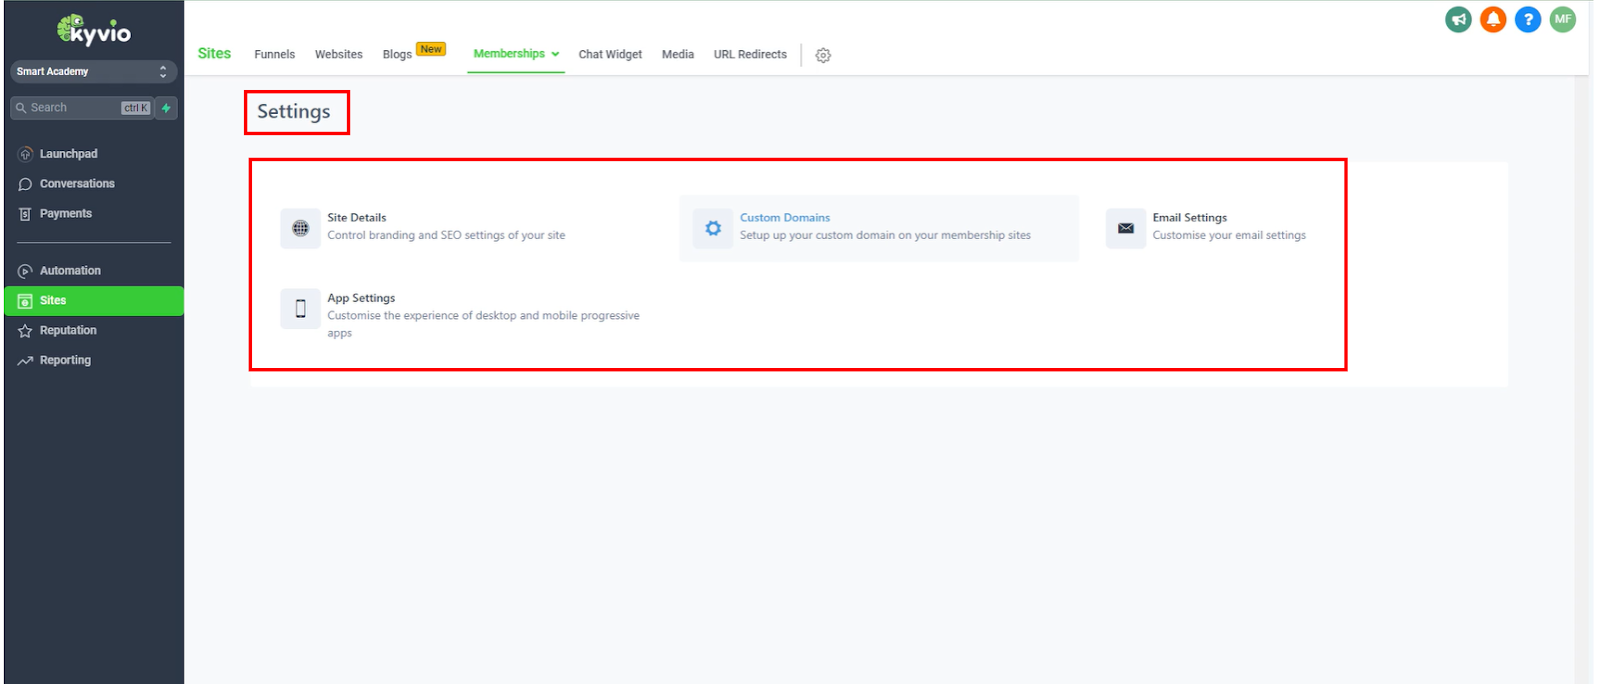The height and width of the screenshot is (684, 1600).
Task: Select Automation in the sidebar
Action: (x=70, y=271)
